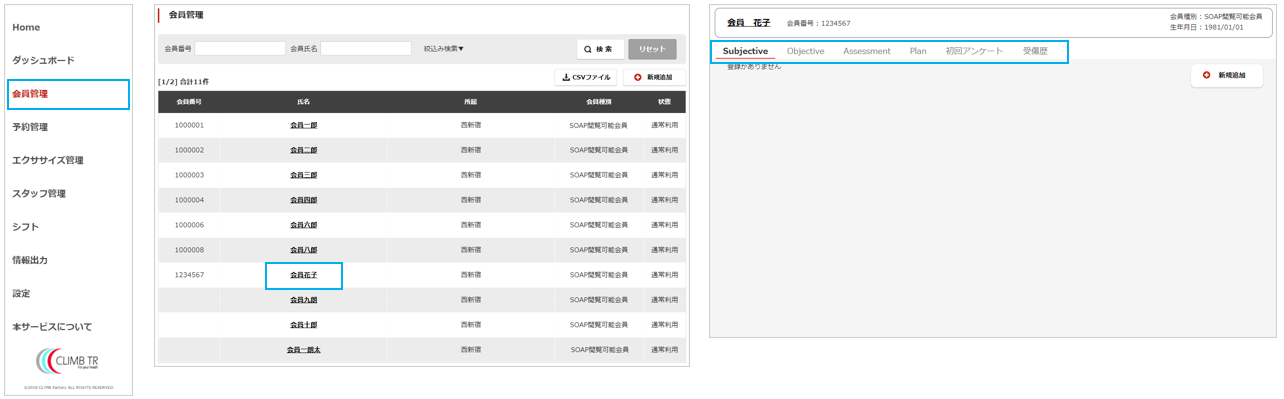Select 会員管理 in the sidebar
The width and height of the screenshot is (1284, 399).
pyautogui.click(x=30, y=94)
